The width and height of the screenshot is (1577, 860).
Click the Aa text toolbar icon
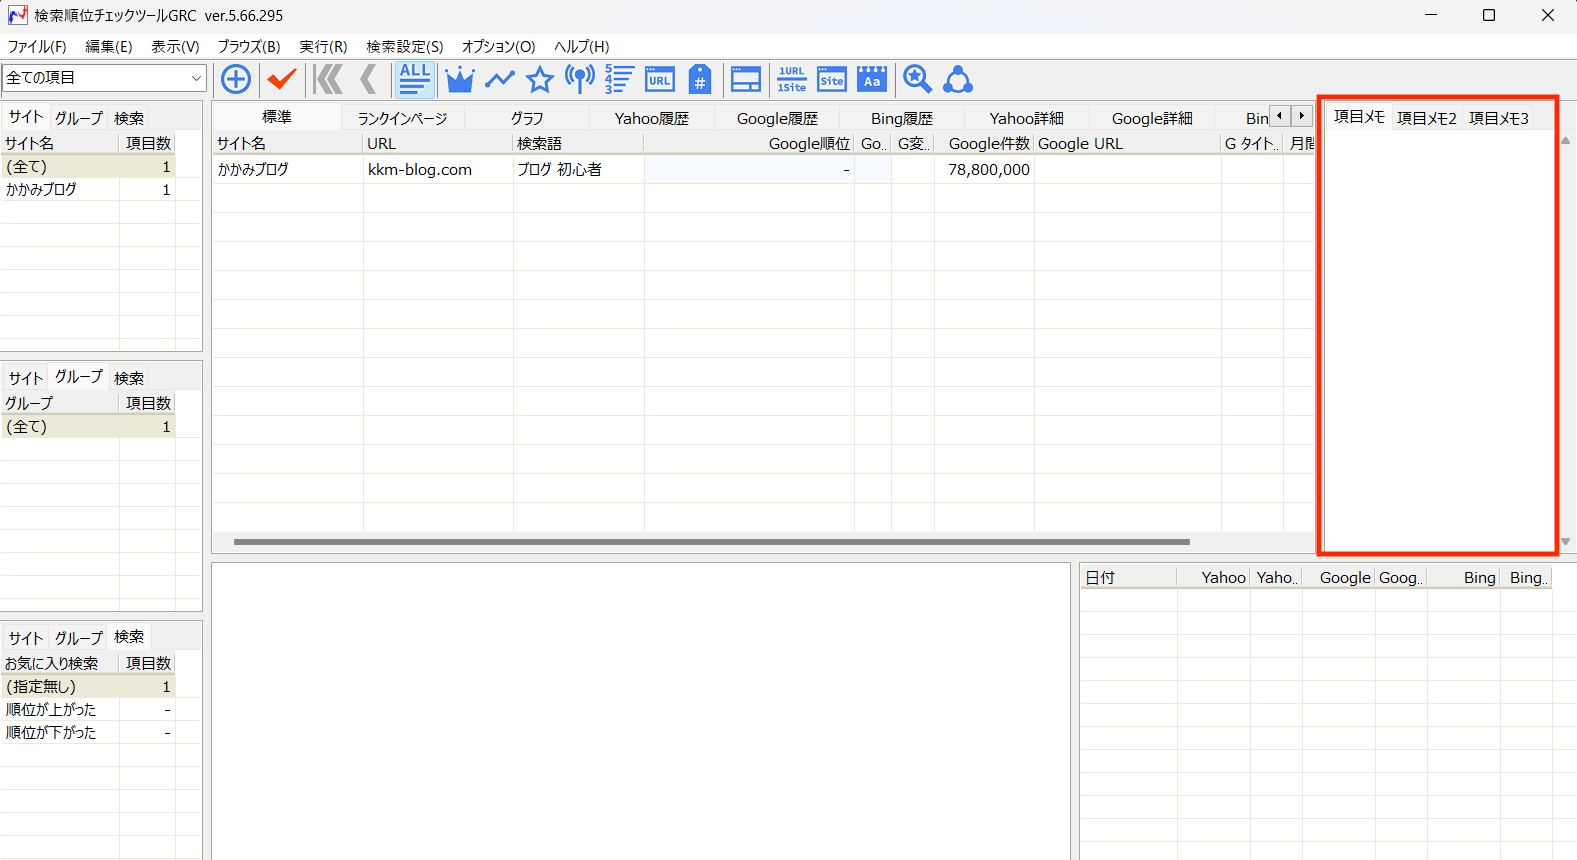pyautogui.click(x=872, y=79)
